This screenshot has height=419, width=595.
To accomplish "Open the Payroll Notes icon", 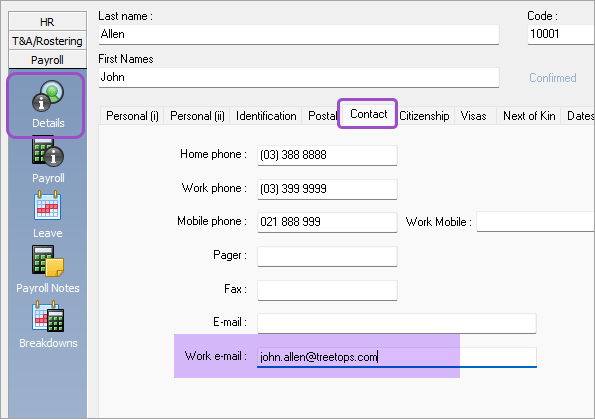I will pyautogui.click(x=47, y=261).
